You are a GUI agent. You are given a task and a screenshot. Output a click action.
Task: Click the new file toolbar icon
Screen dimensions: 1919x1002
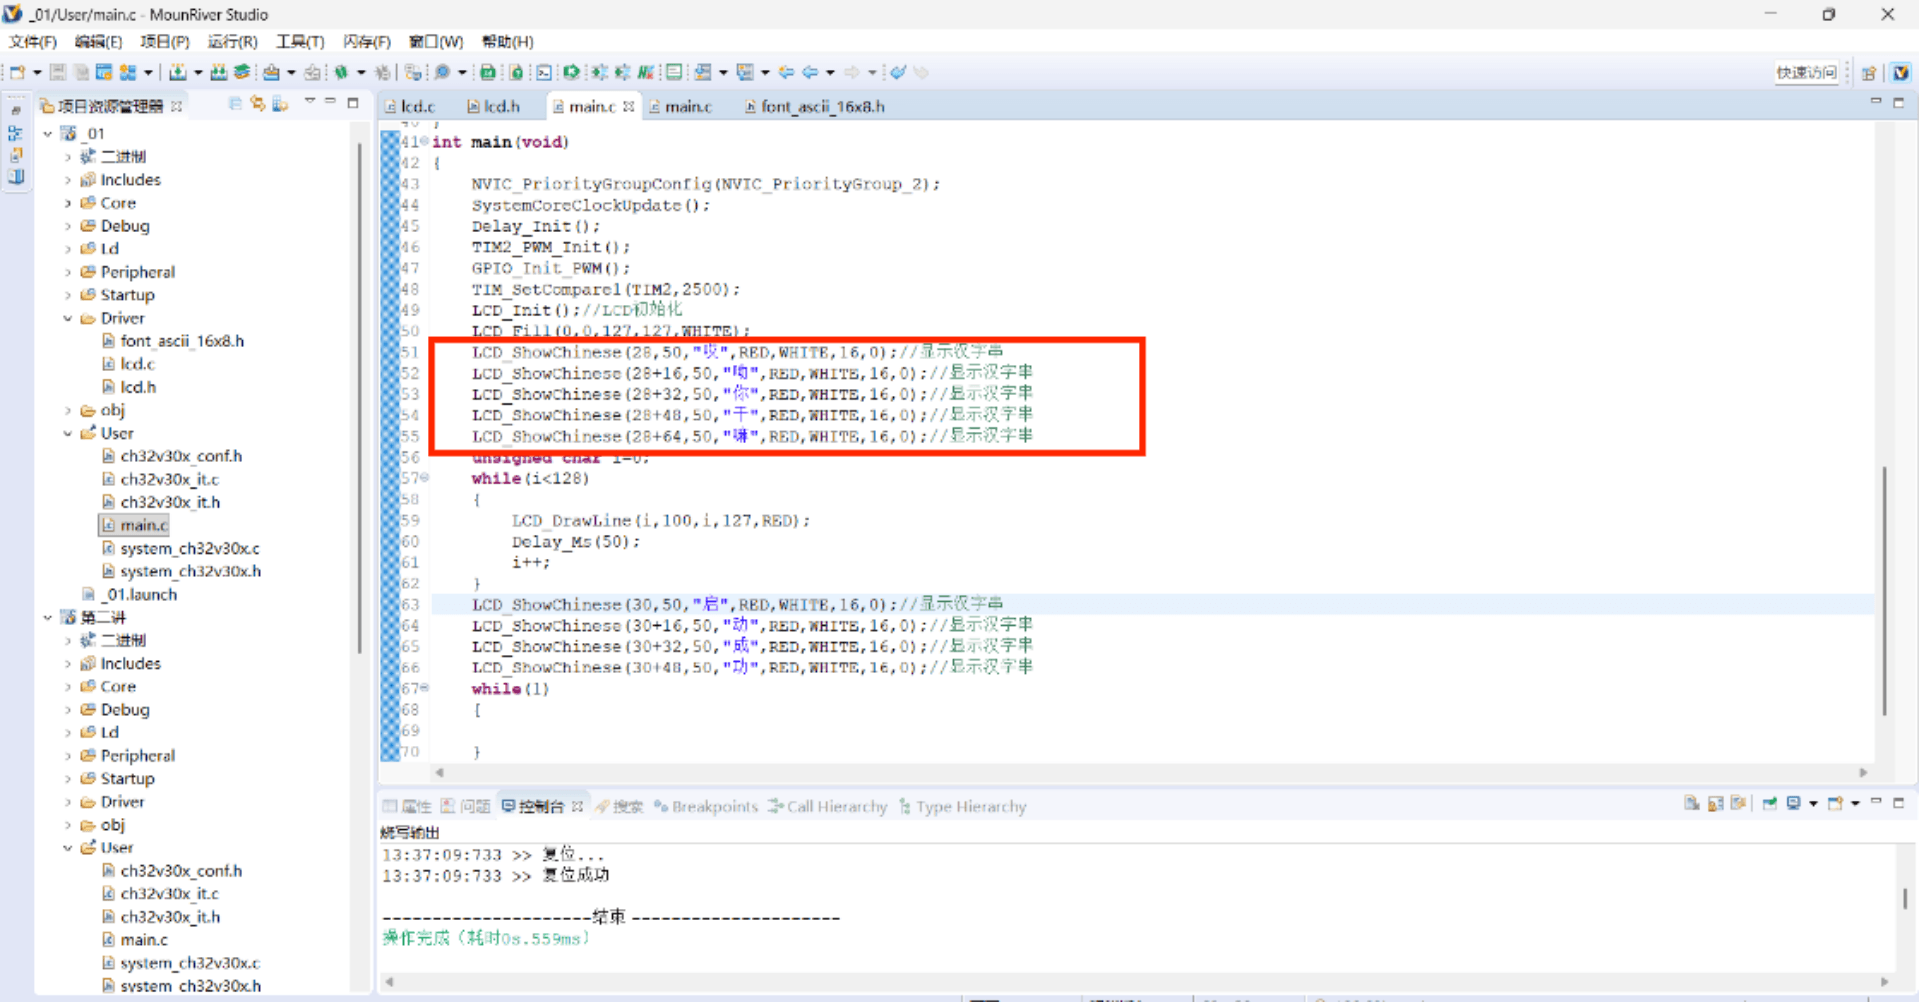[x=17, y=72]
